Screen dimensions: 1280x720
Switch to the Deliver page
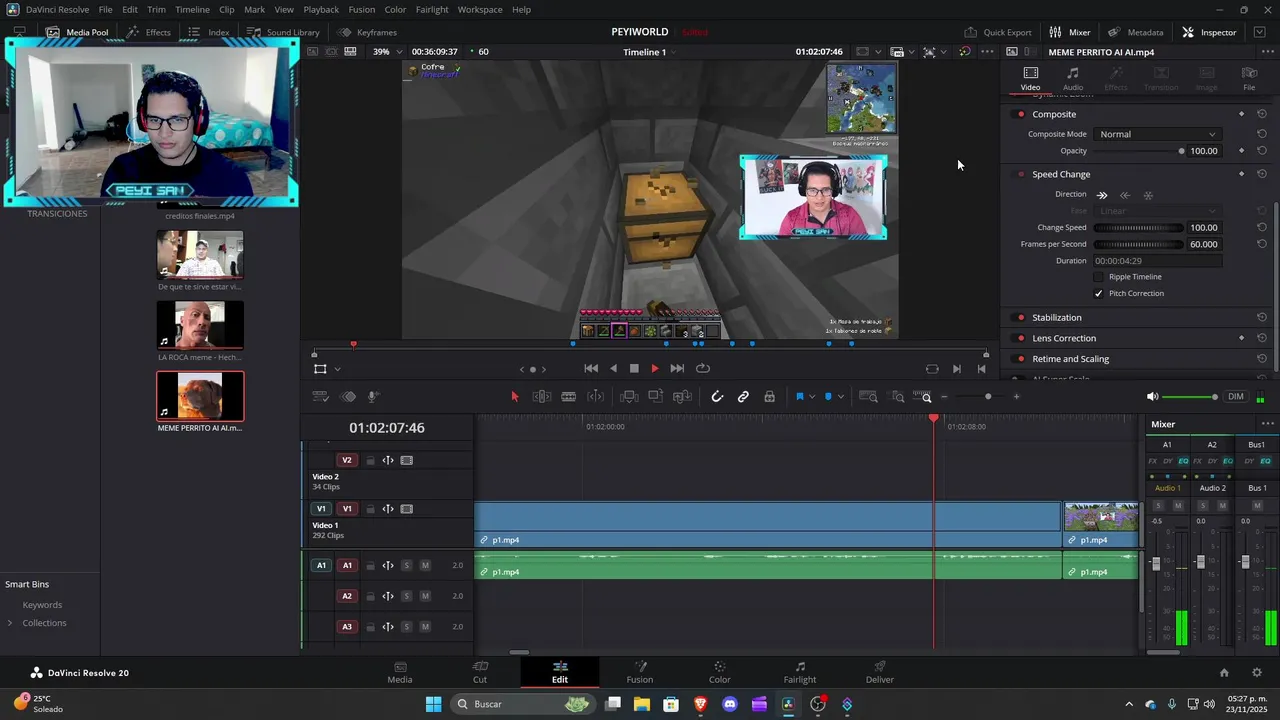(880, 671)
